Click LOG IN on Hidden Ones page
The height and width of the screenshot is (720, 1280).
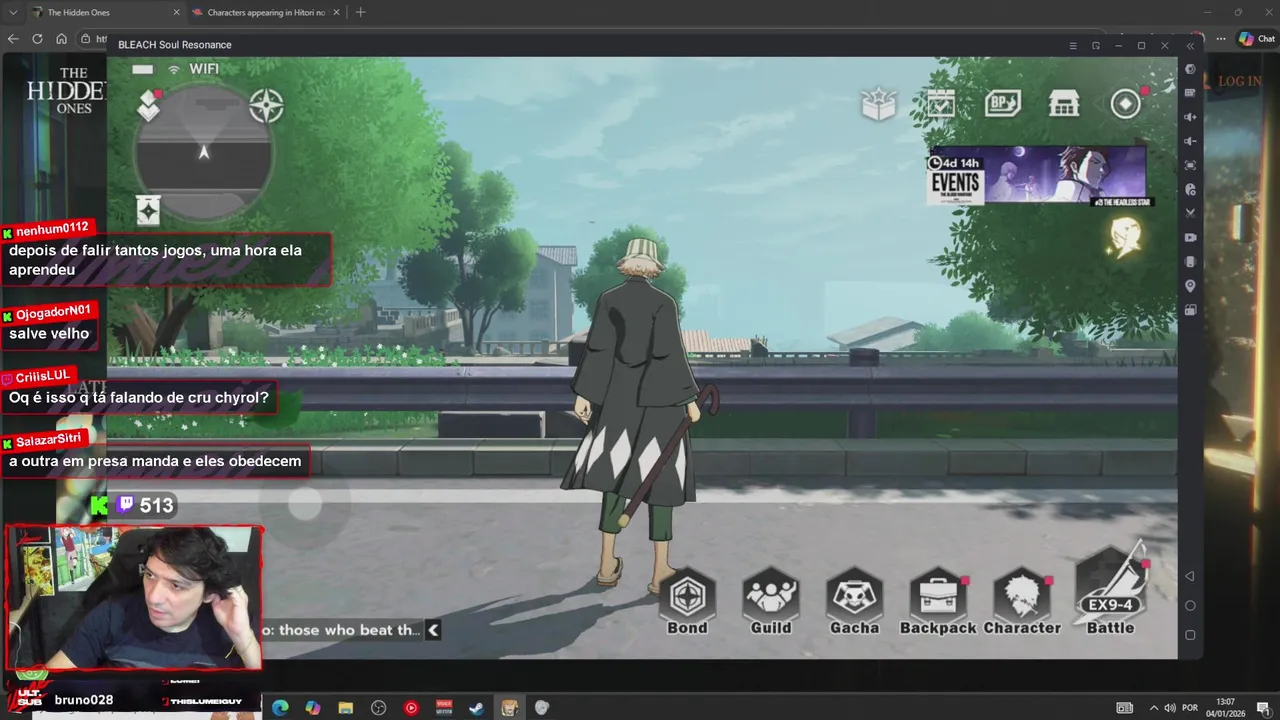pyautogui.click(x=1239, y=81)
